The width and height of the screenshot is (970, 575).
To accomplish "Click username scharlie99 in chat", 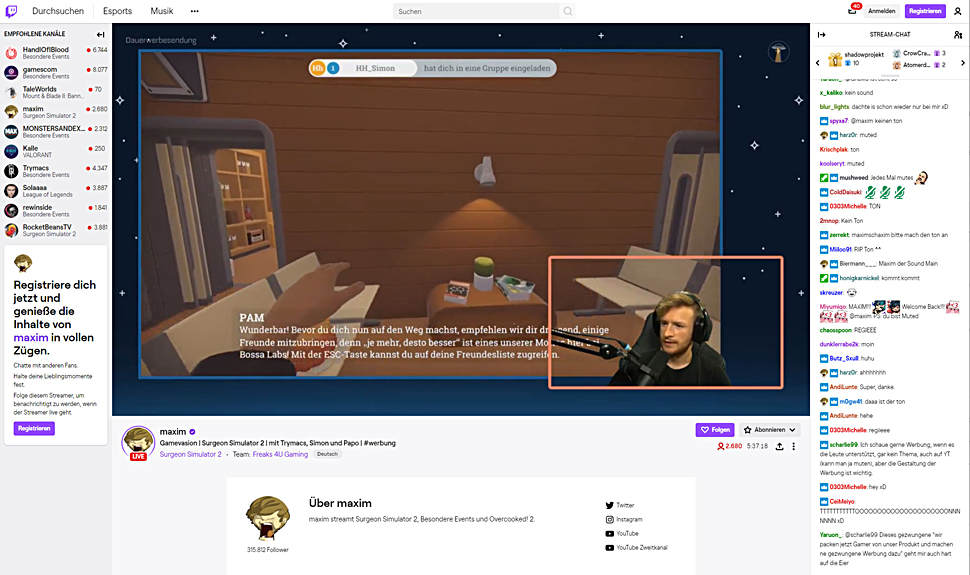I will [x=844, y=445].
